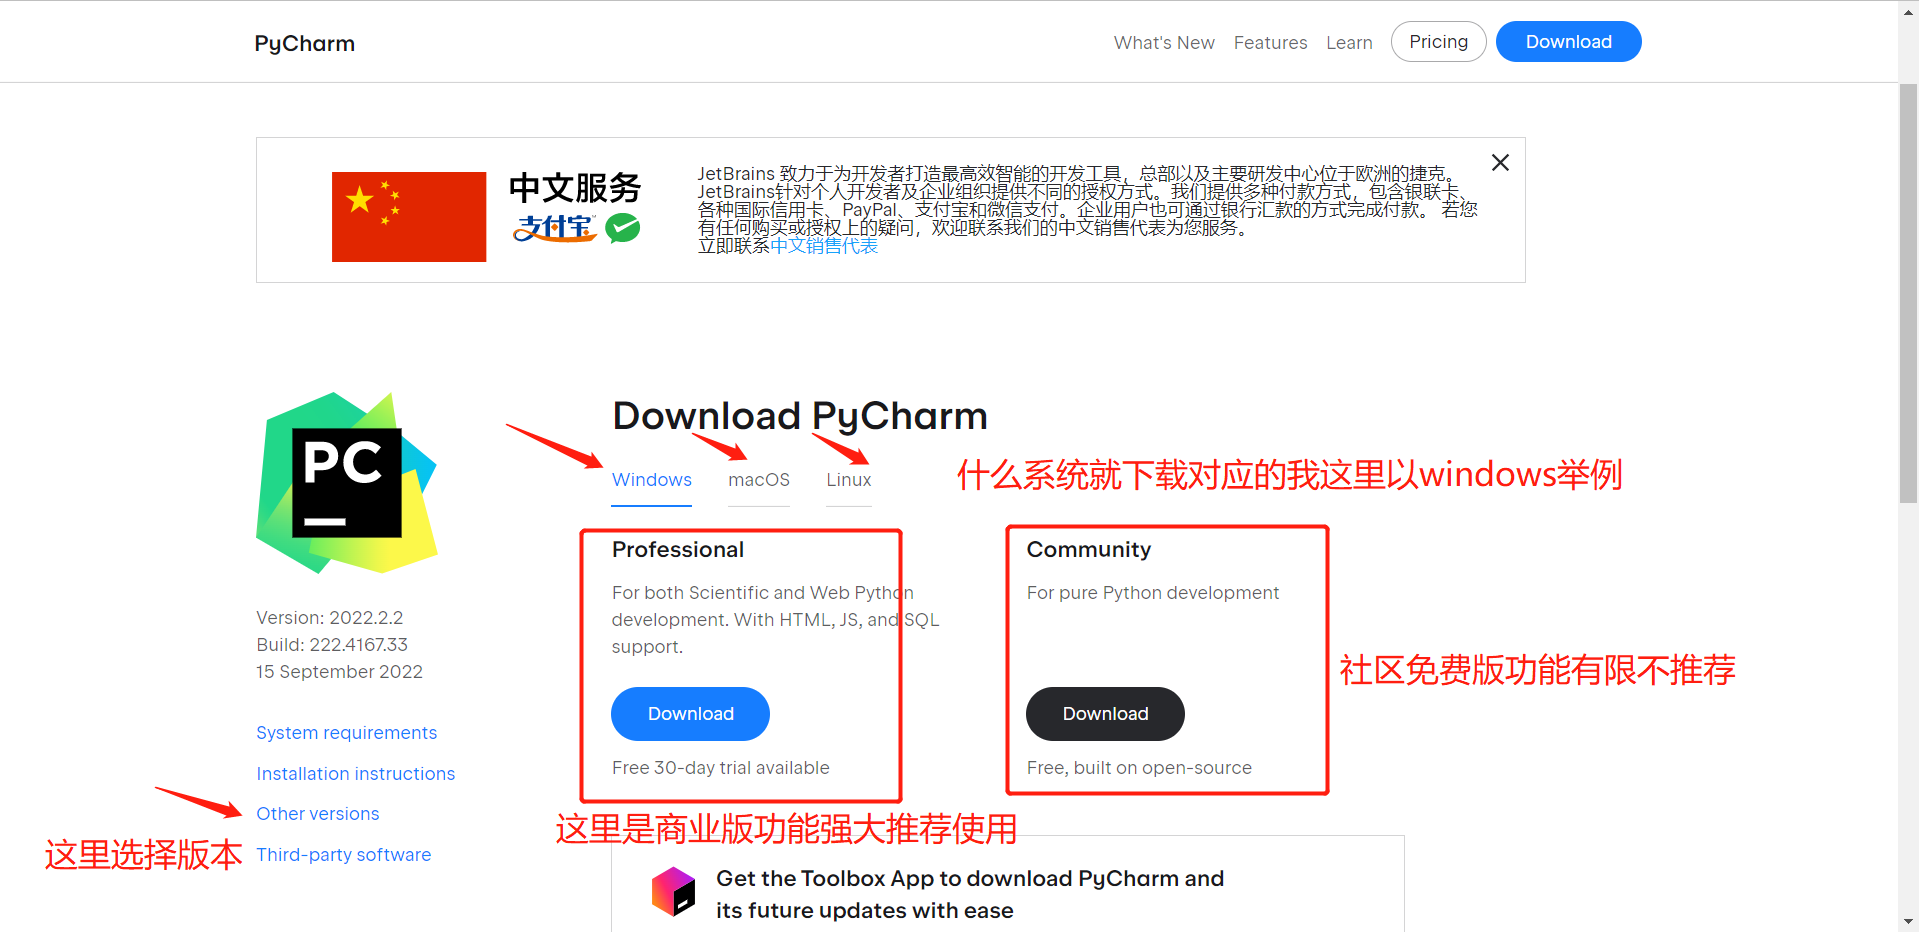Image resolution: width=1919 pixels, height=932 pixels.
Task: Open the System requirements link
Action: (x=346, y=733)
